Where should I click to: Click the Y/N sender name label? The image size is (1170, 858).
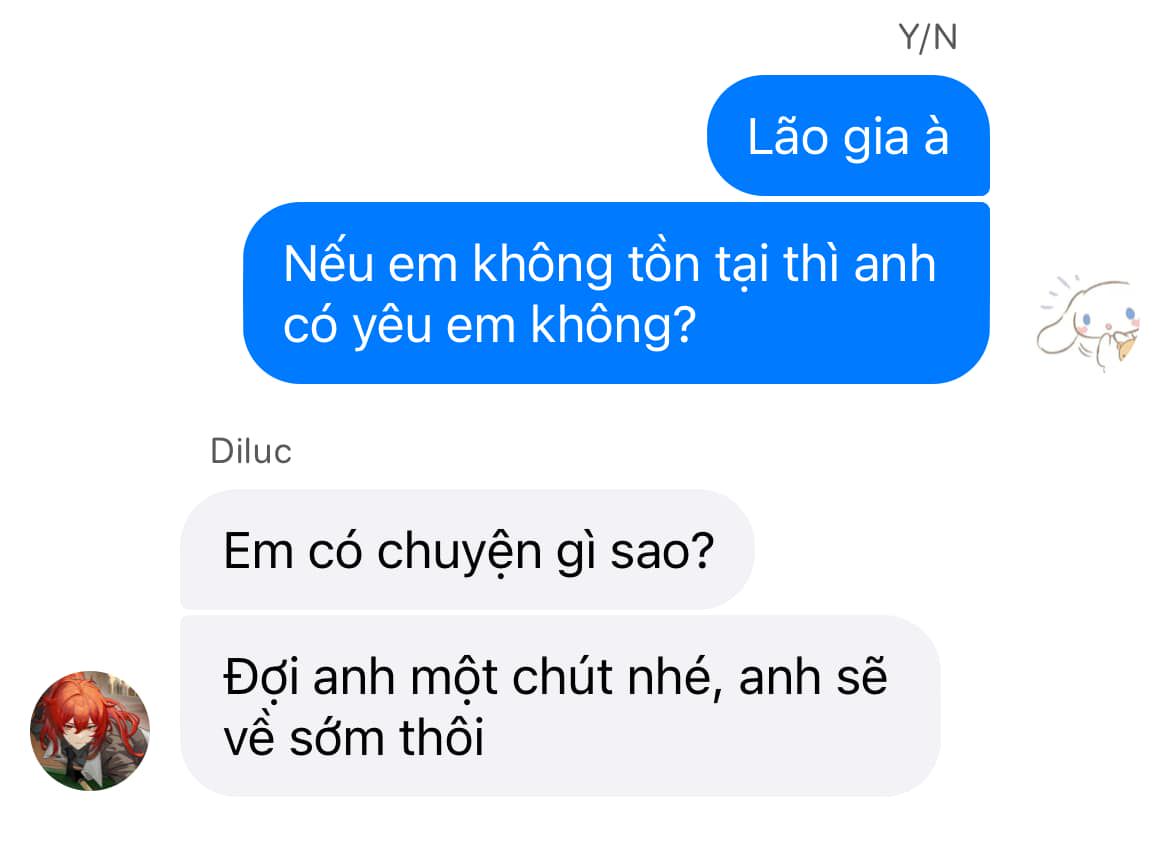coord(927,37)
